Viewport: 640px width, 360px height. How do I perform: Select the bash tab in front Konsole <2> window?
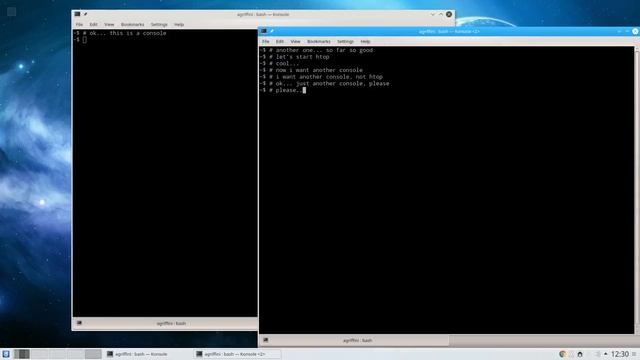coord(354,340)
